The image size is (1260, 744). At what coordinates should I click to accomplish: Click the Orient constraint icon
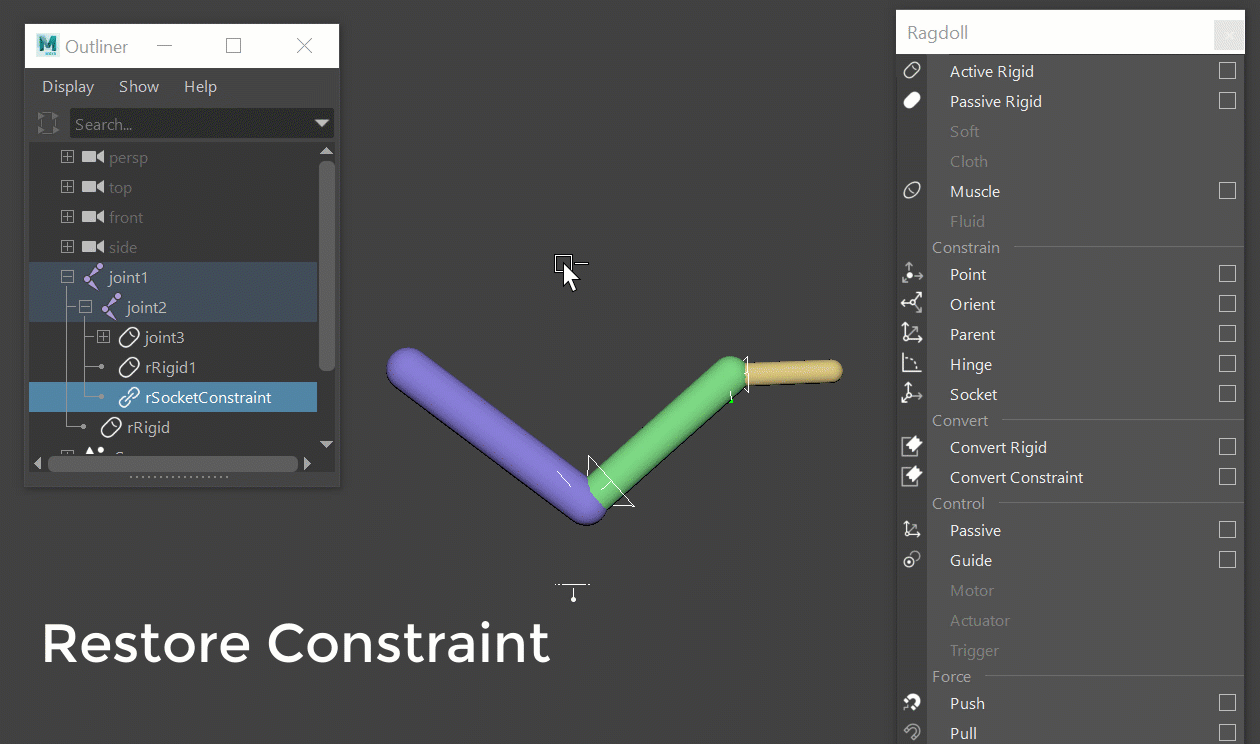click(912, 304)
